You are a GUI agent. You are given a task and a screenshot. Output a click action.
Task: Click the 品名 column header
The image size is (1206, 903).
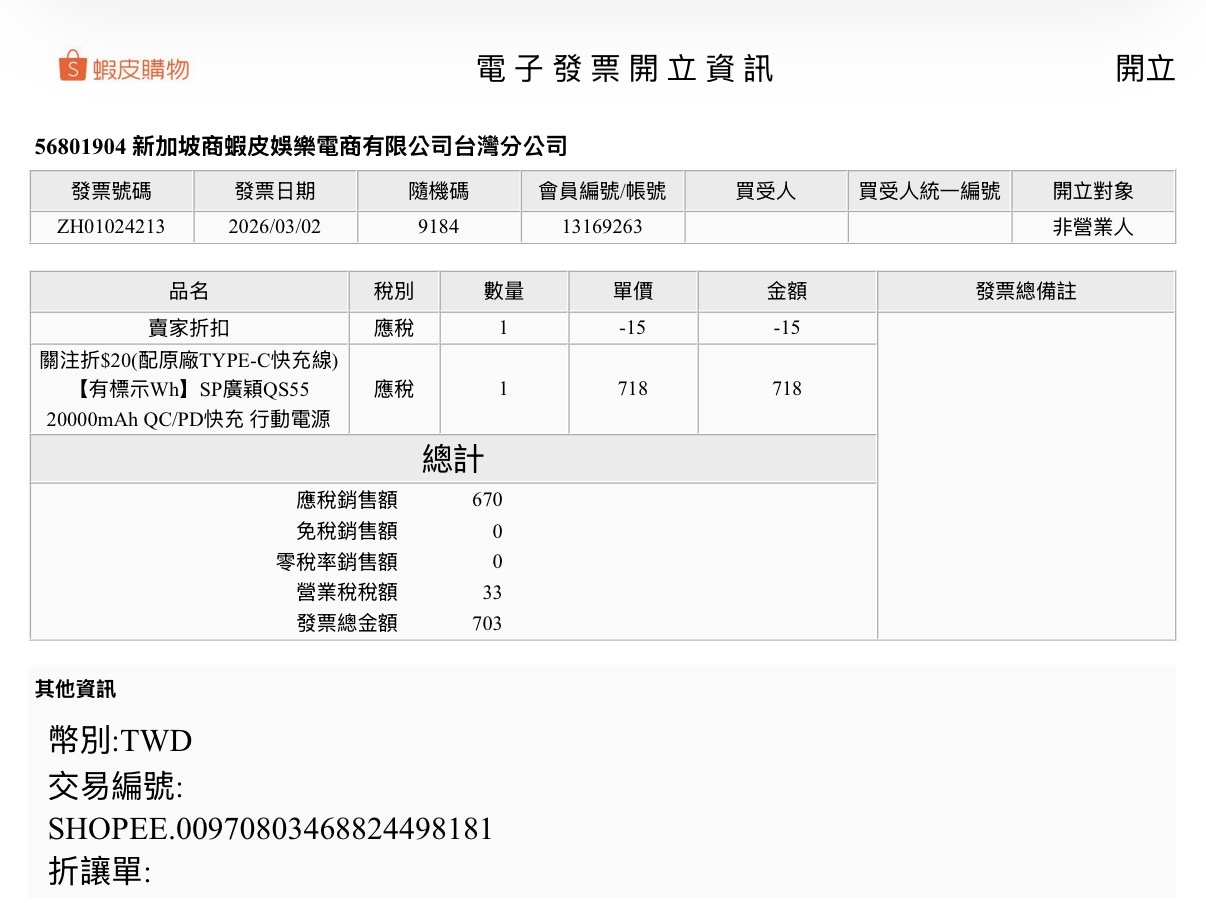coord(189,291)
